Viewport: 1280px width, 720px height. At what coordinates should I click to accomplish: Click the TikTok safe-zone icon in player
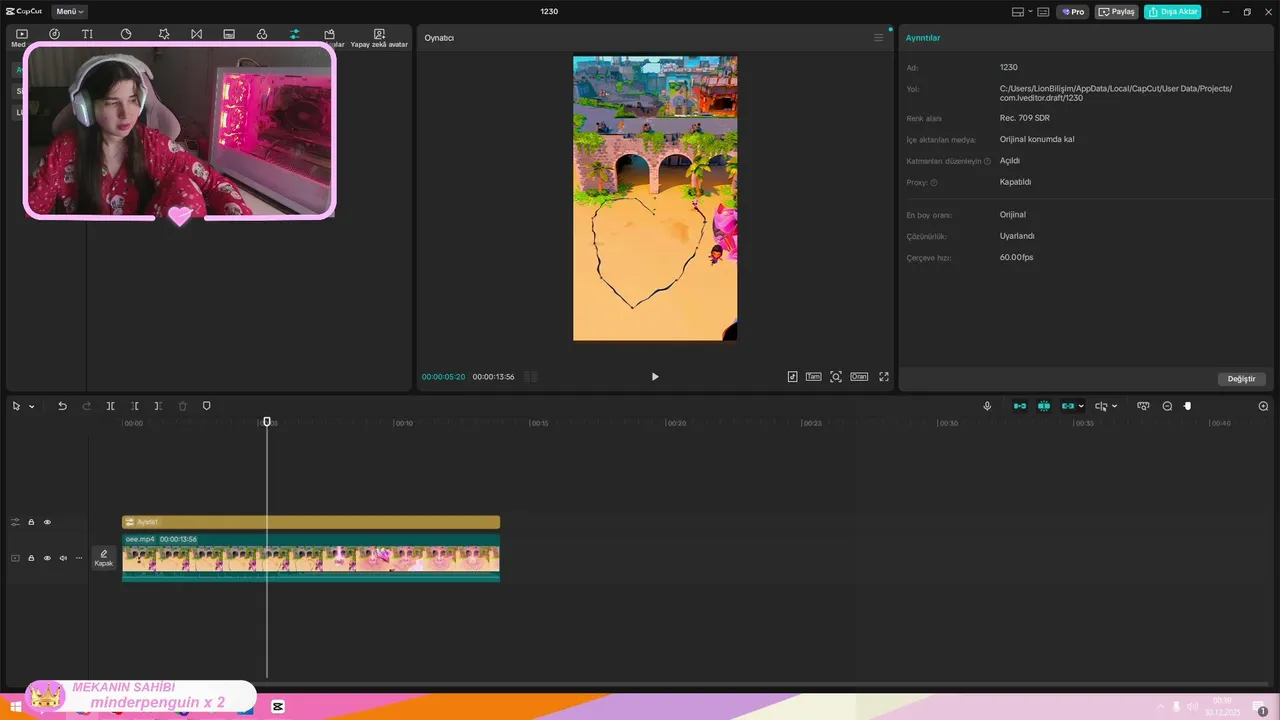(x=793, y=377)
